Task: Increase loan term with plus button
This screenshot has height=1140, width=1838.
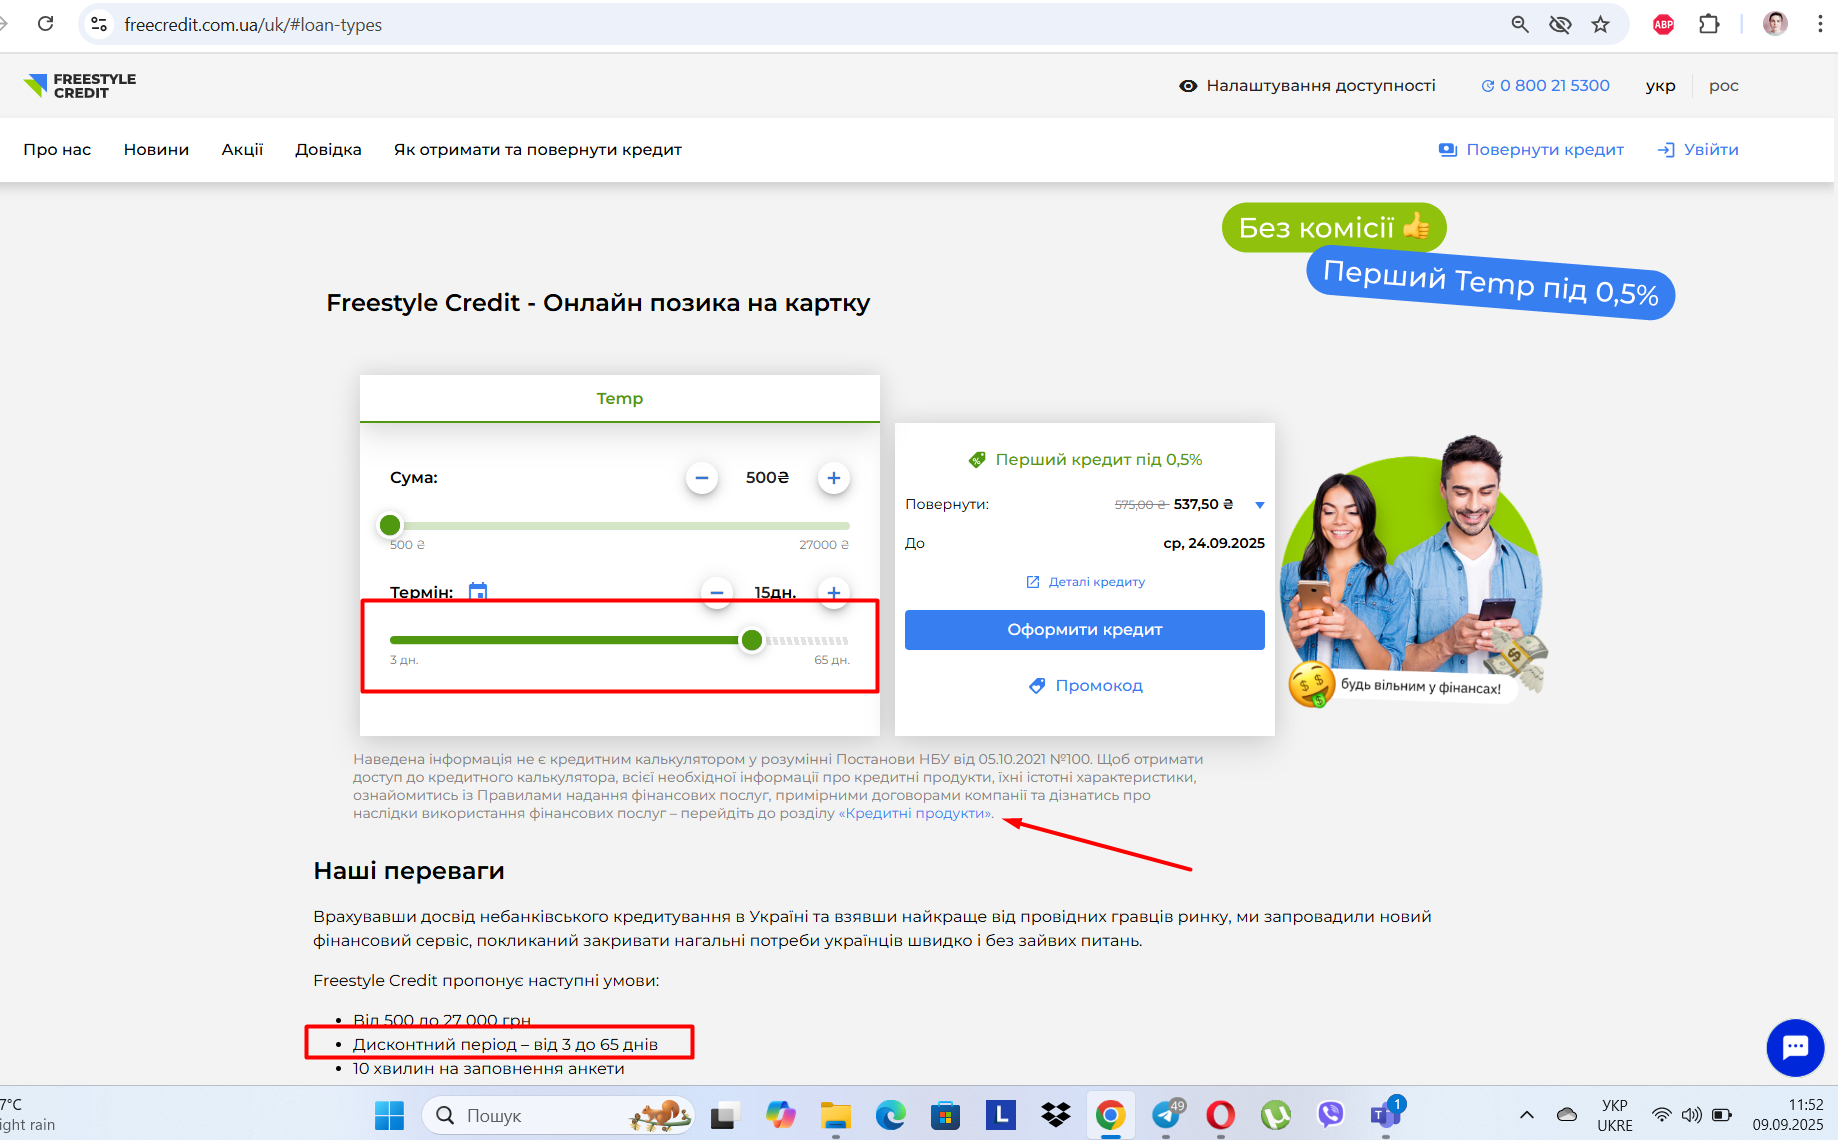Action: [x=834, y=592]
